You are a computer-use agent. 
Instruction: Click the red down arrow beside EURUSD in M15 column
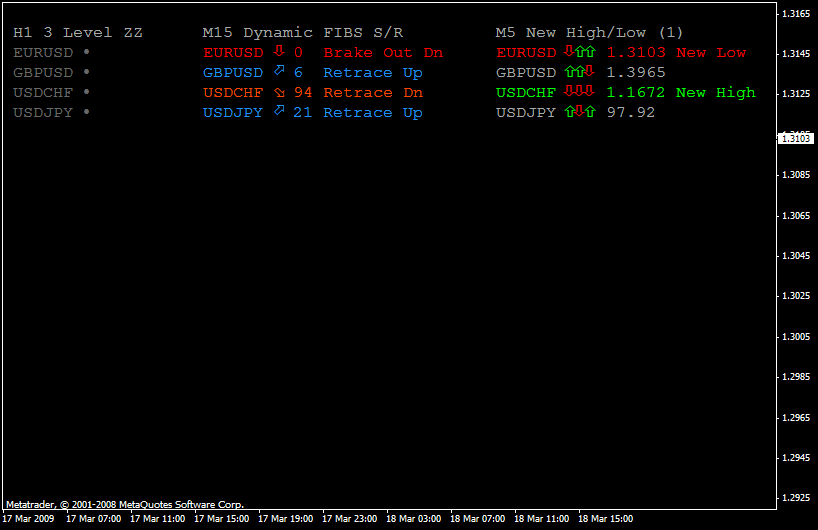(x=279, y=51)
